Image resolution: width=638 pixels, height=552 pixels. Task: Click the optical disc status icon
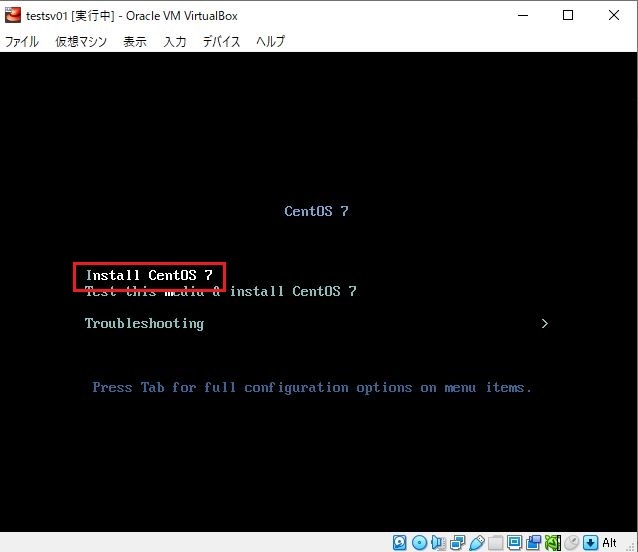[x=419, y=542]
